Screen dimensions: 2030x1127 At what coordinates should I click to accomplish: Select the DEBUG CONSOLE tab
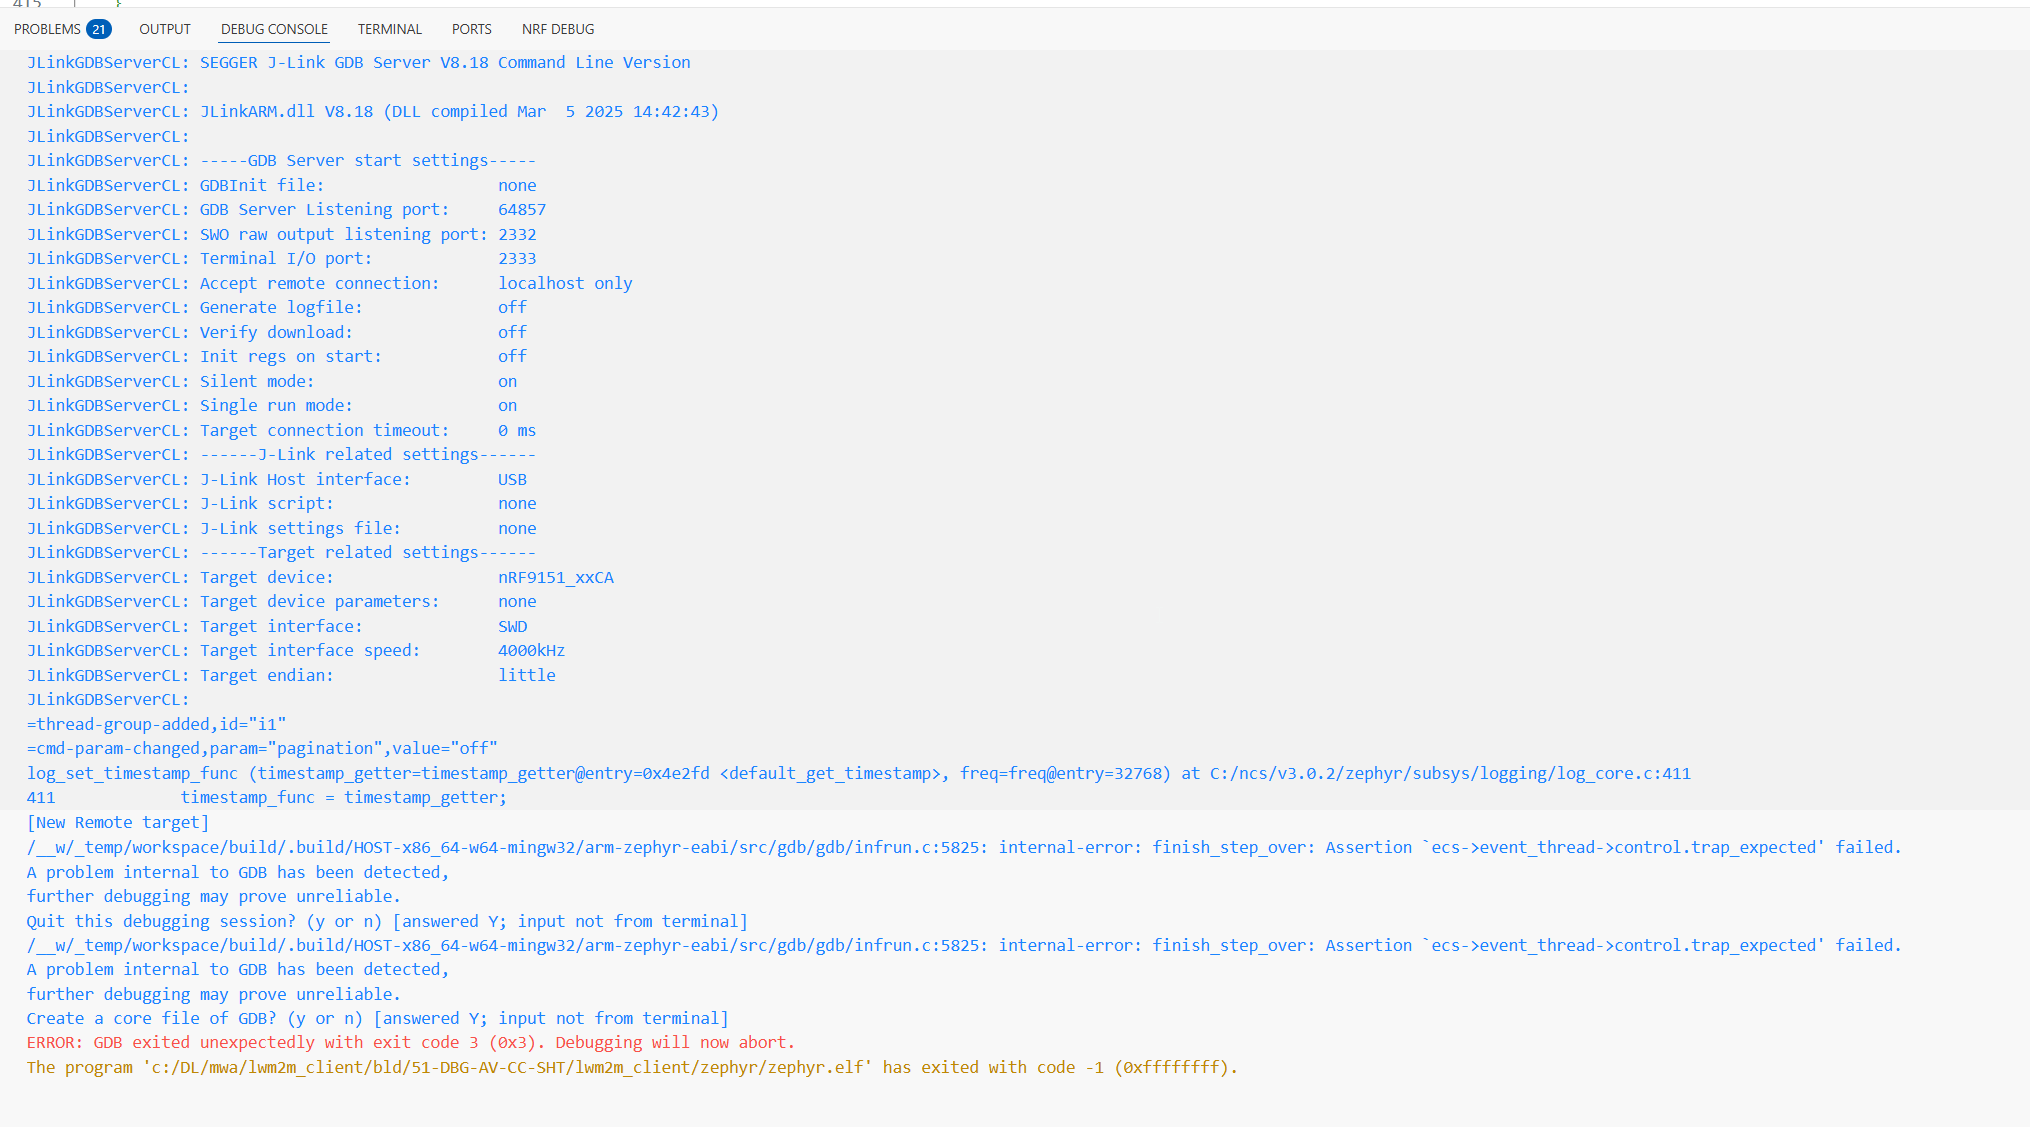(x=274, y=29)
